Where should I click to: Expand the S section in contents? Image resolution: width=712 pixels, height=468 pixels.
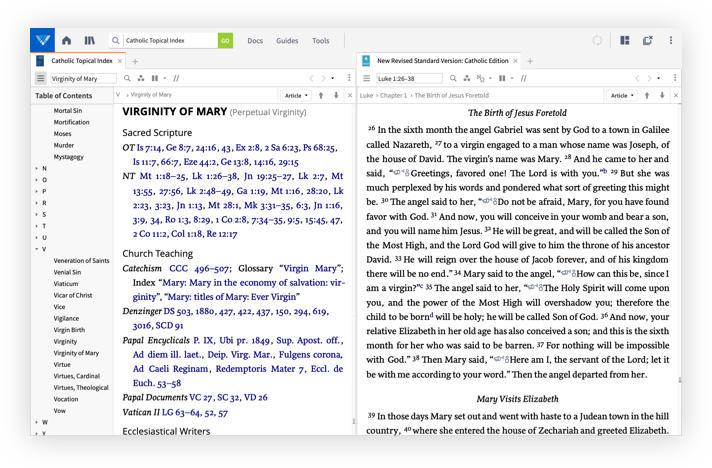36,215
